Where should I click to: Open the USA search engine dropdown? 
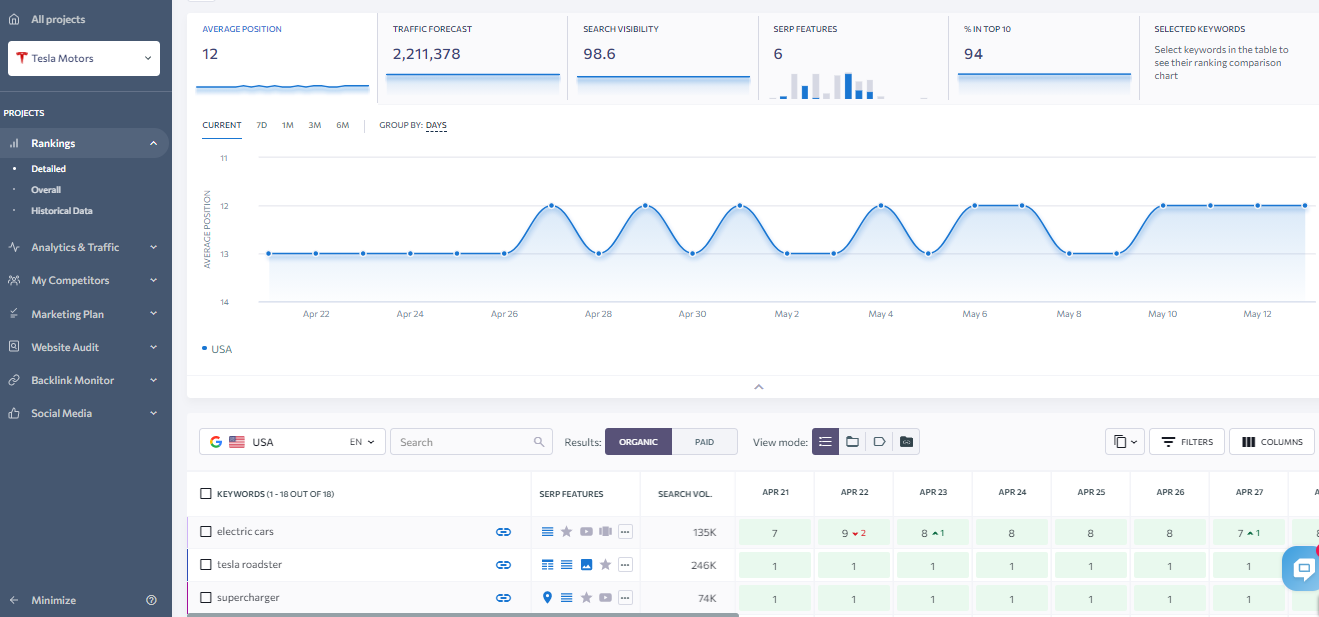point(292,442)
